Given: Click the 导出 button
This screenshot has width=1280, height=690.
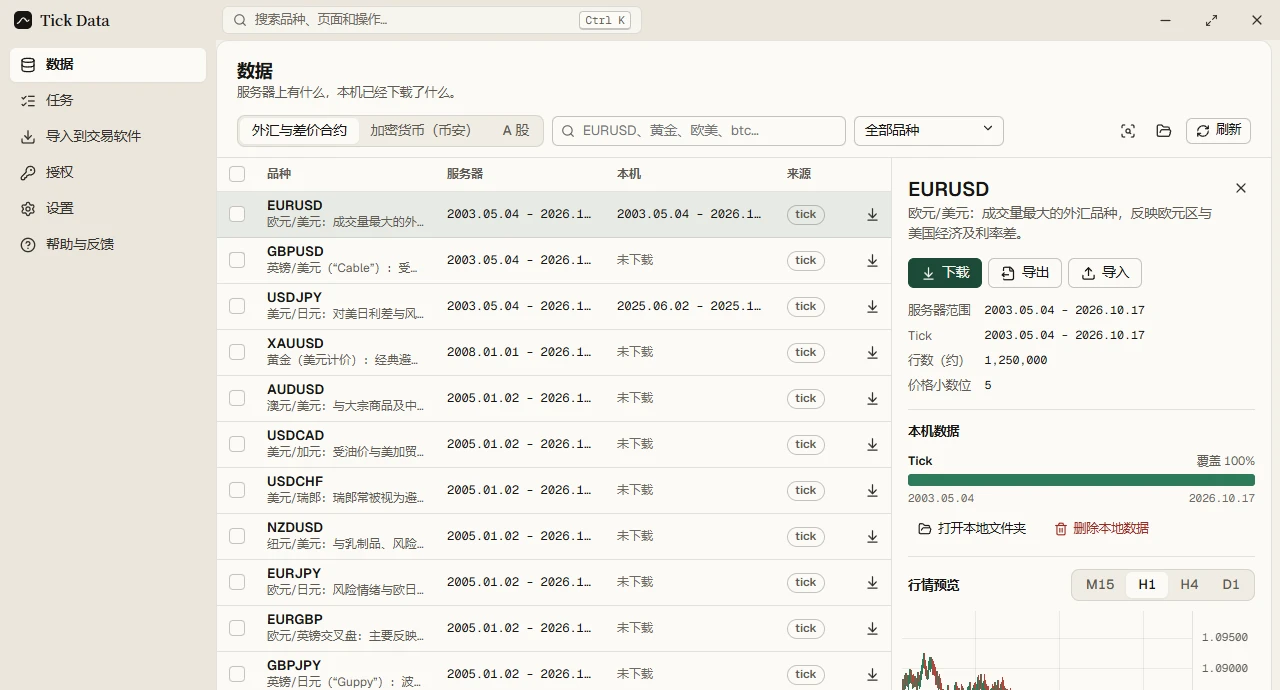Looking at the screenshot, I should [1025, 273].
